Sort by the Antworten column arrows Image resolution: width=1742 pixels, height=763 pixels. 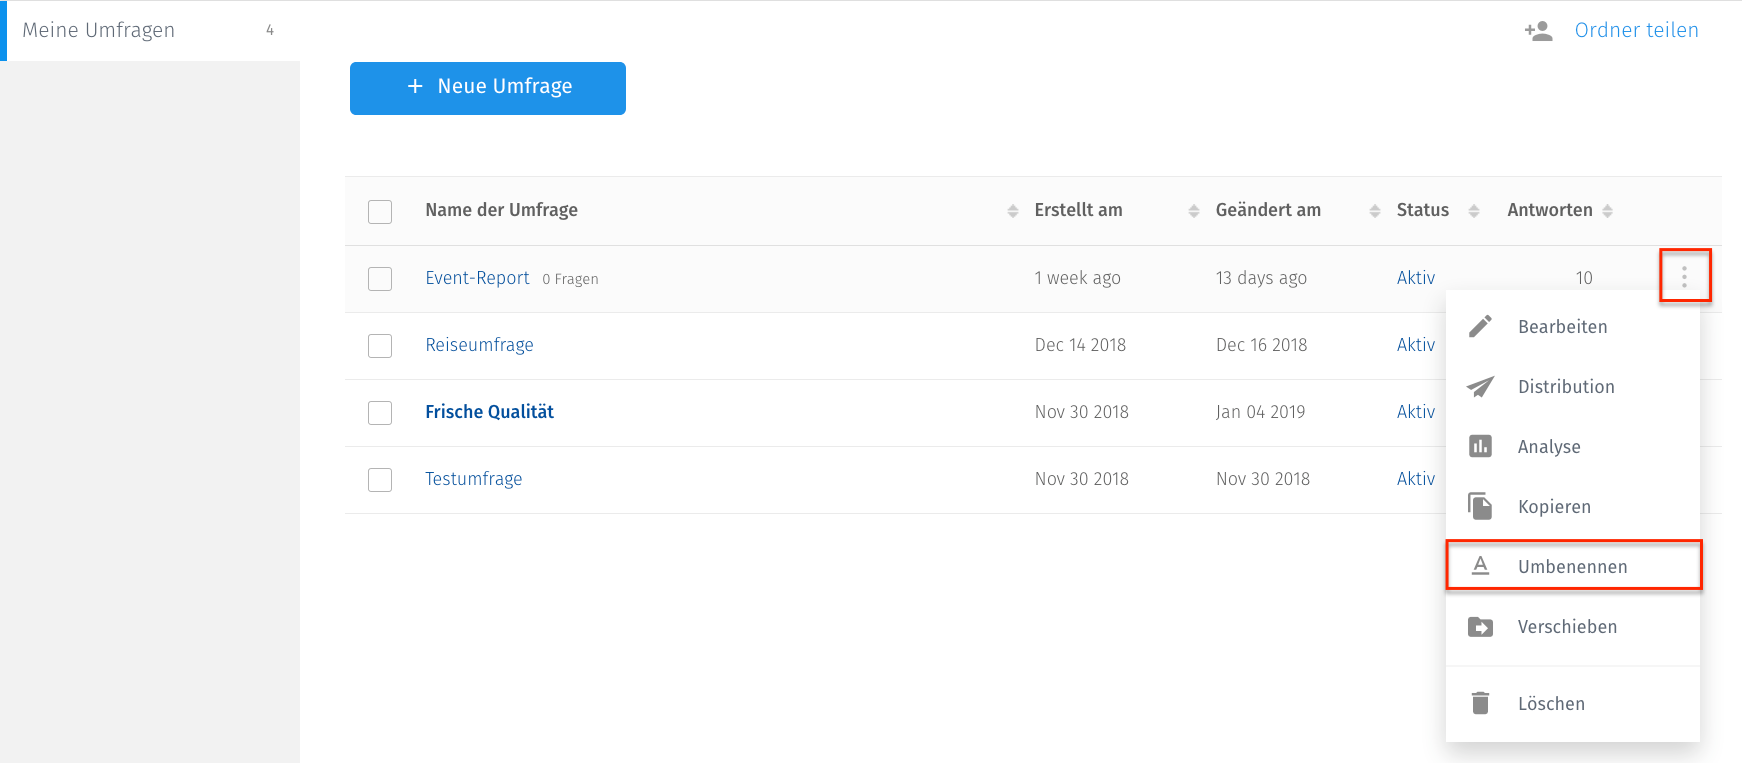1607,211
